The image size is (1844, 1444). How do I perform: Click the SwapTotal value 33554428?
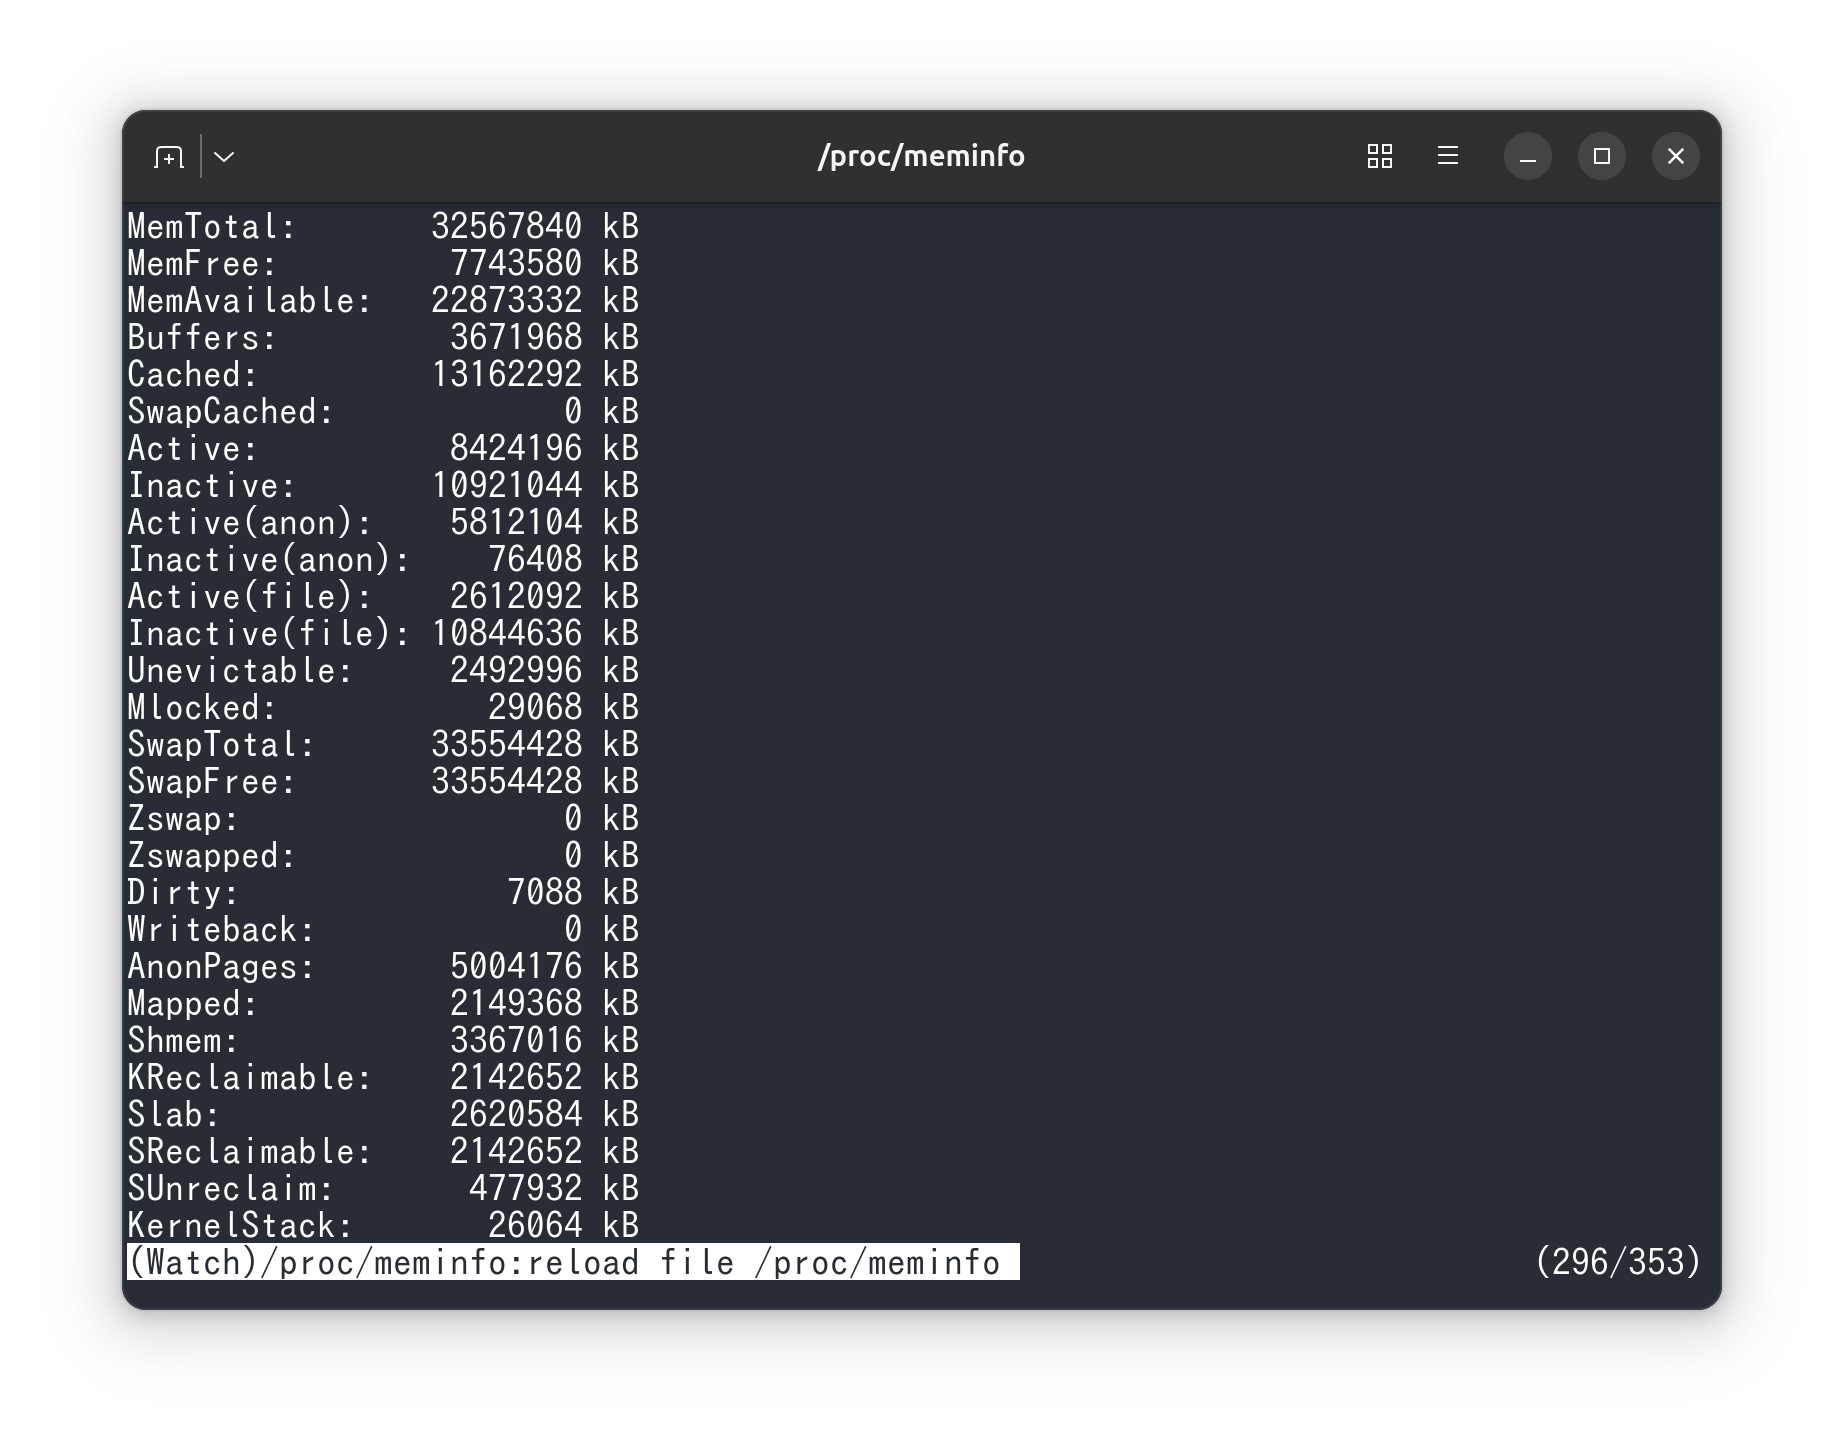point(507,744)
